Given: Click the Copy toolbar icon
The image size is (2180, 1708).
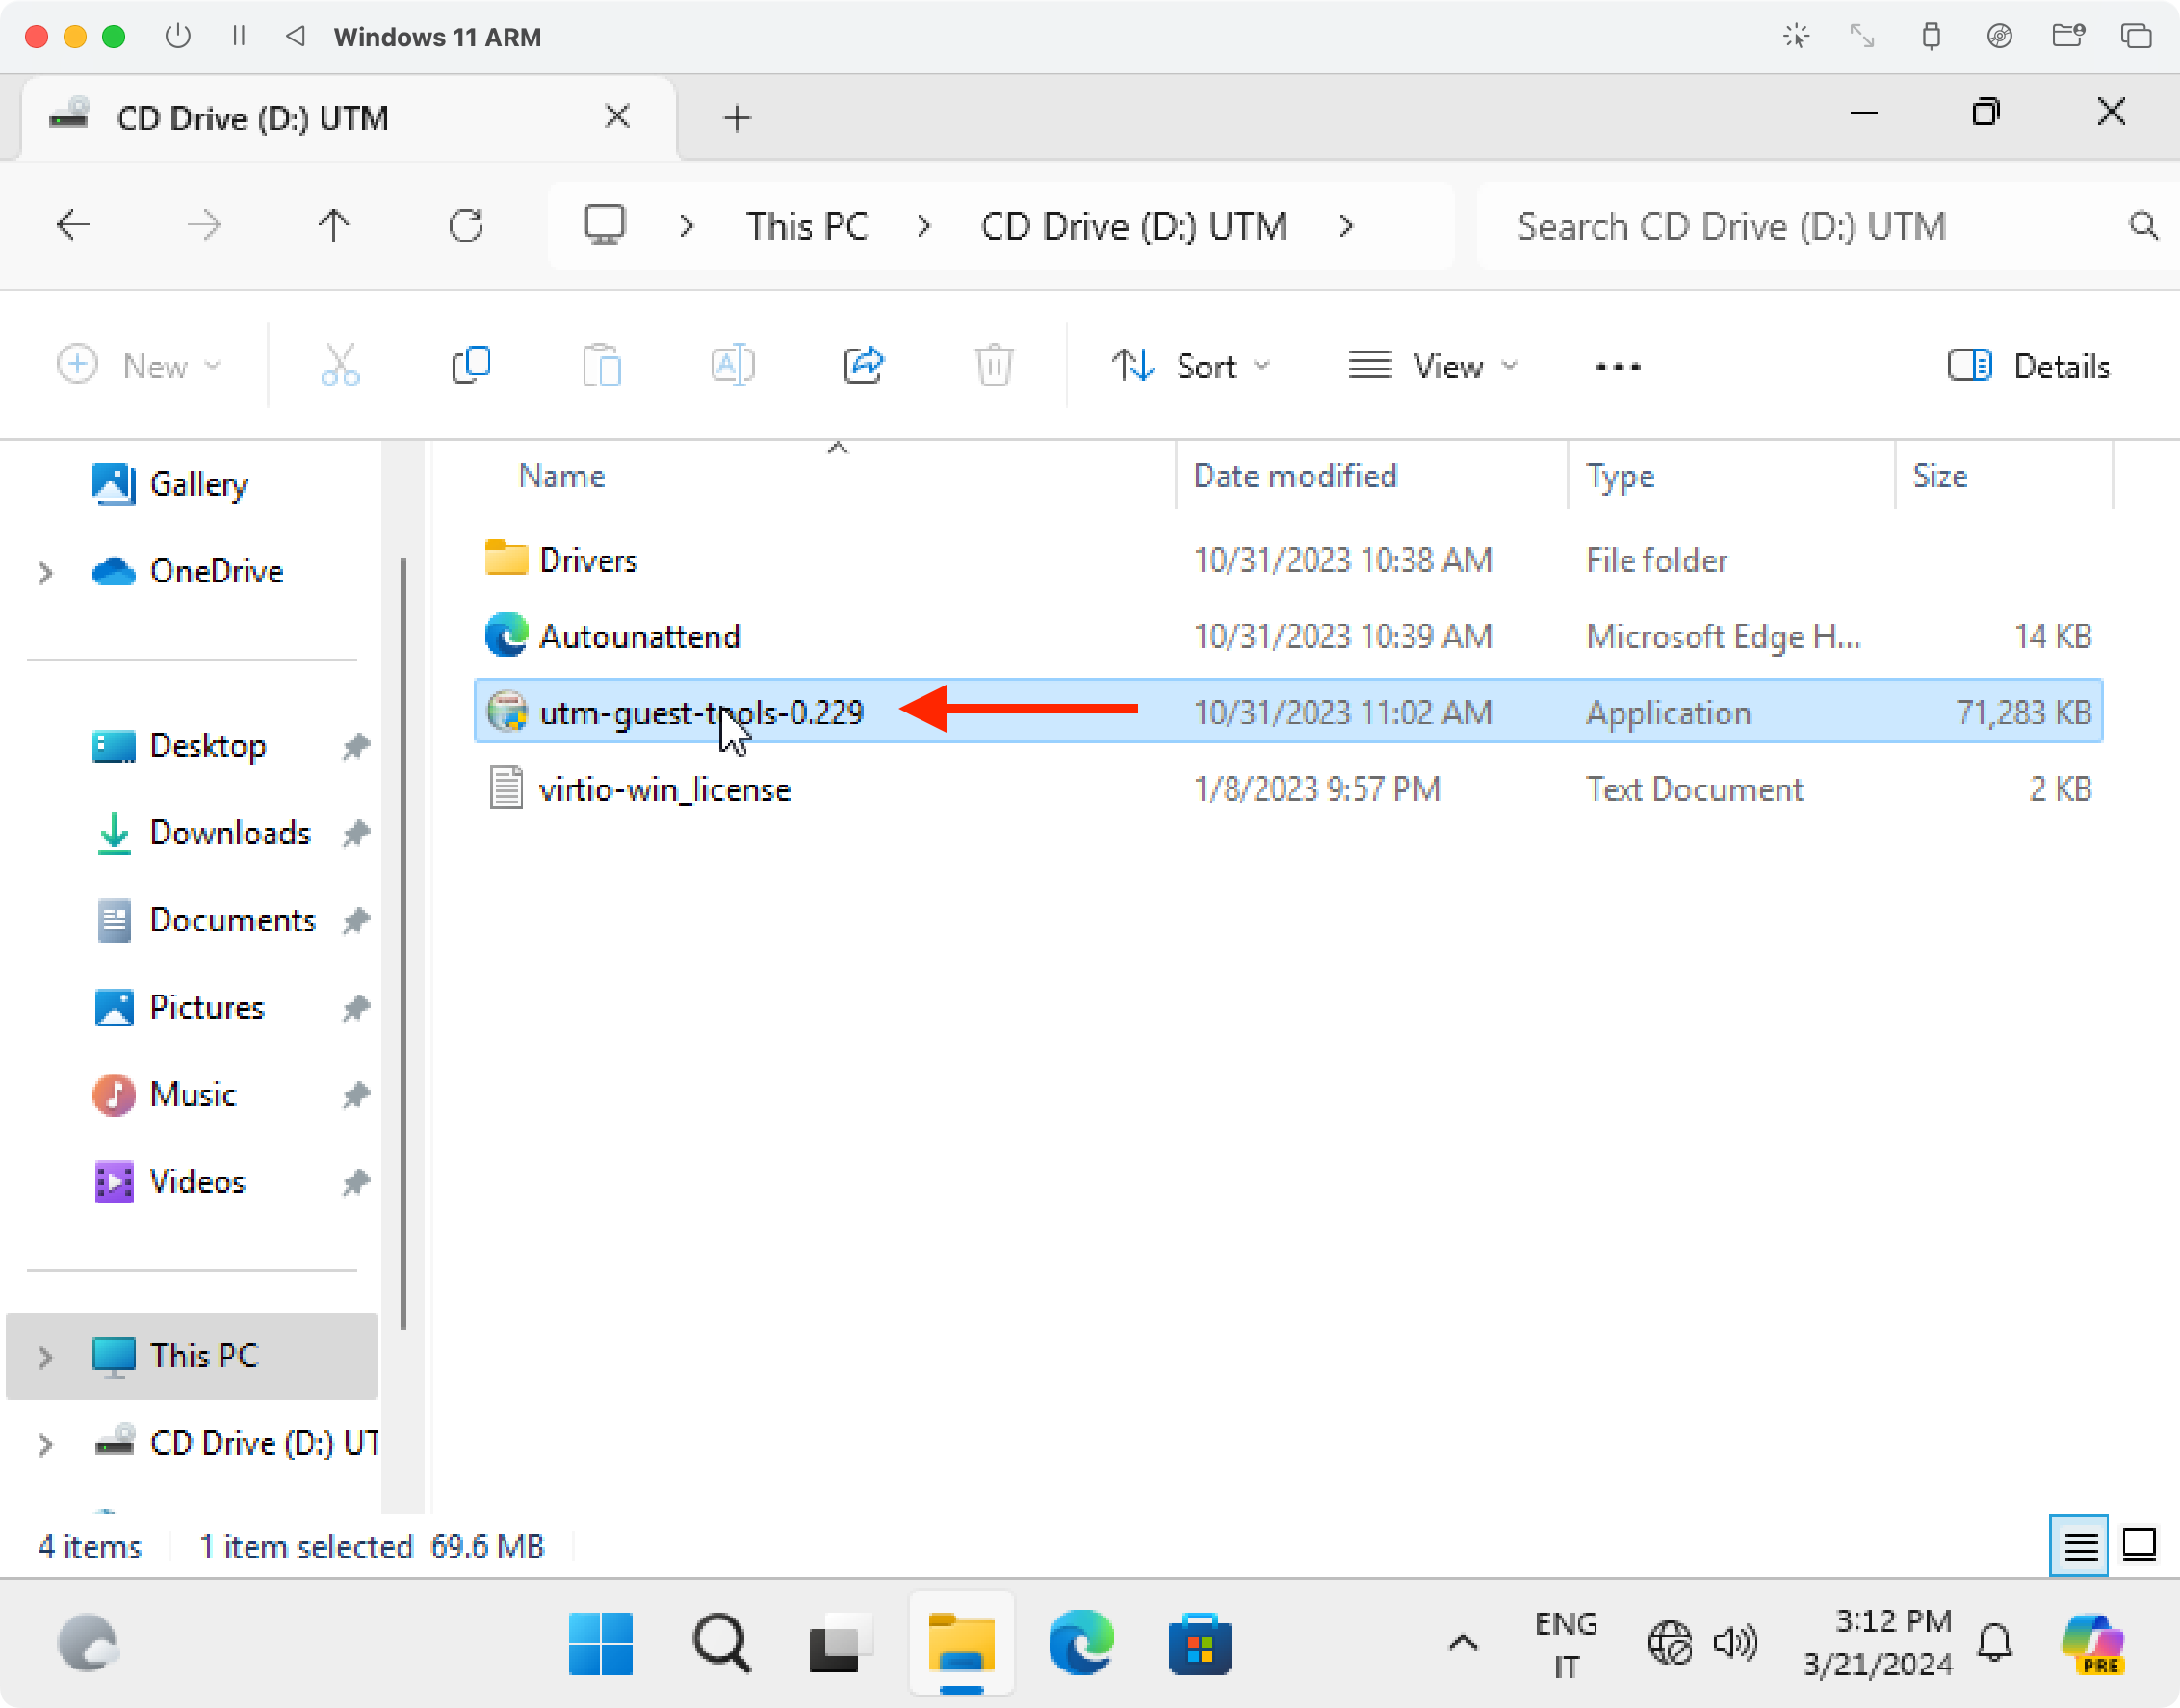Looking at the screenshot, I should (x=471, y=366).
